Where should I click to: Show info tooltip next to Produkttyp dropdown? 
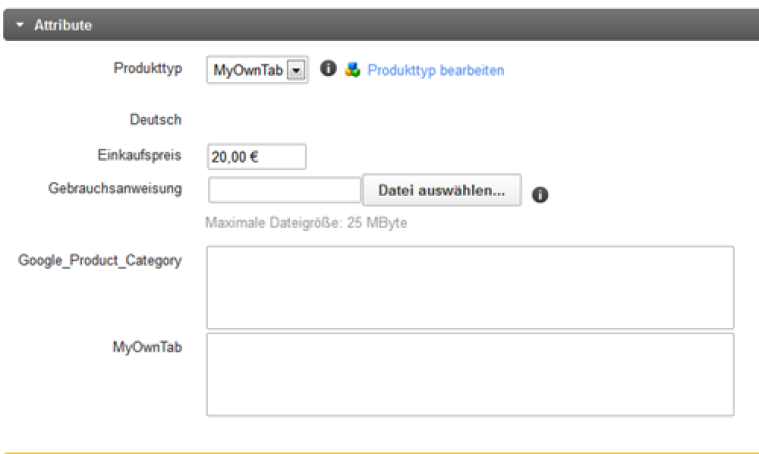[327, 70]
